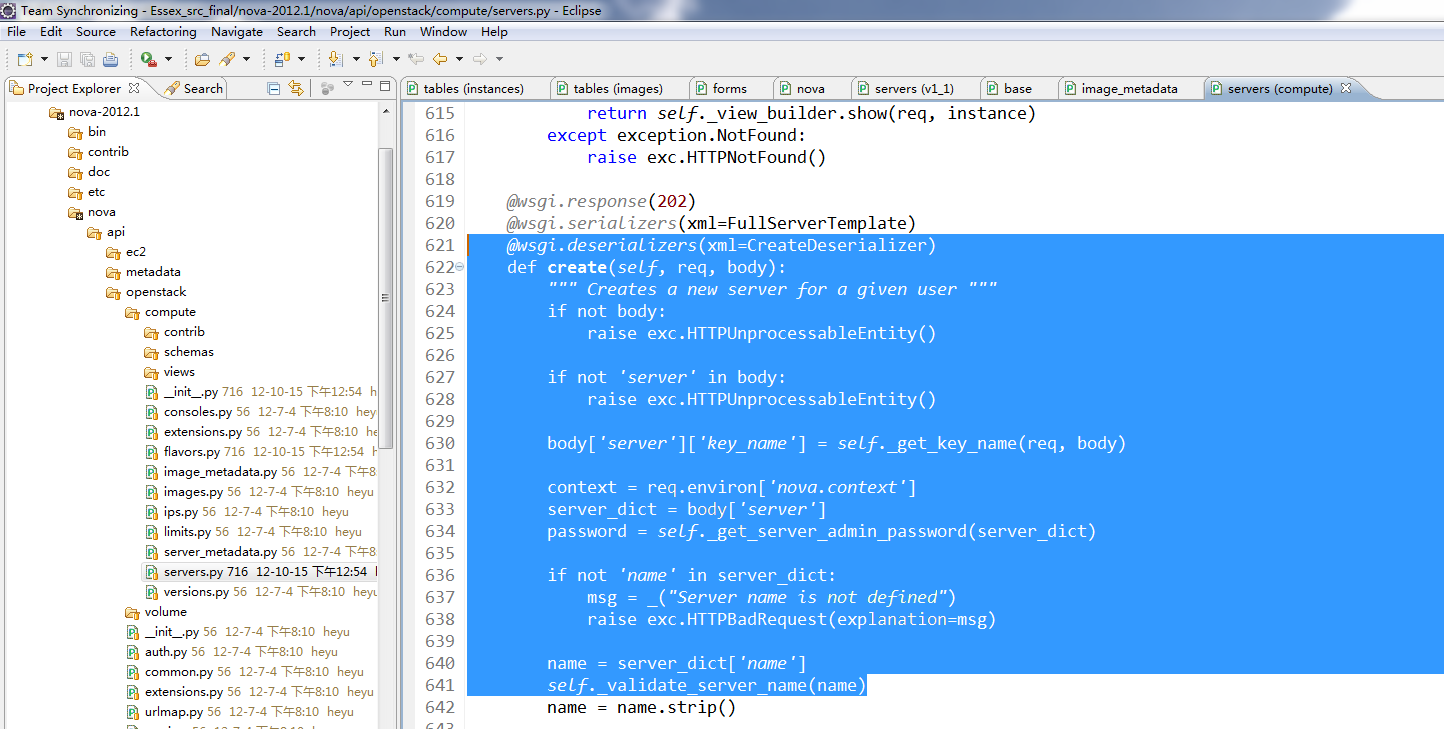Open the Project menu
Image resolution: width=1444 pixels, height=729 pixels.
coord(350,32)
